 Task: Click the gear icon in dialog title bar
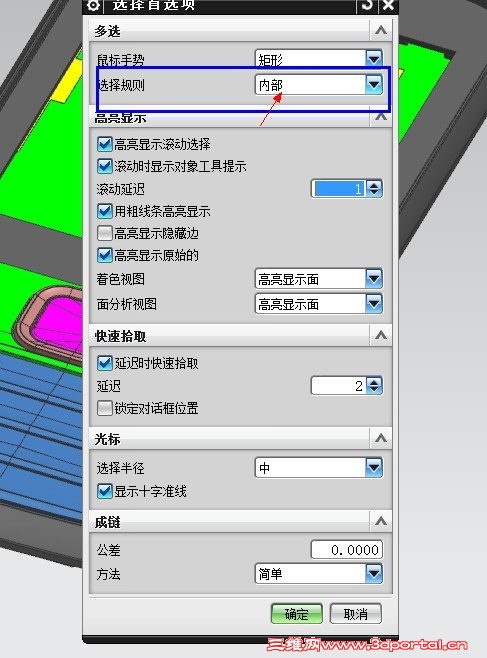94,5
